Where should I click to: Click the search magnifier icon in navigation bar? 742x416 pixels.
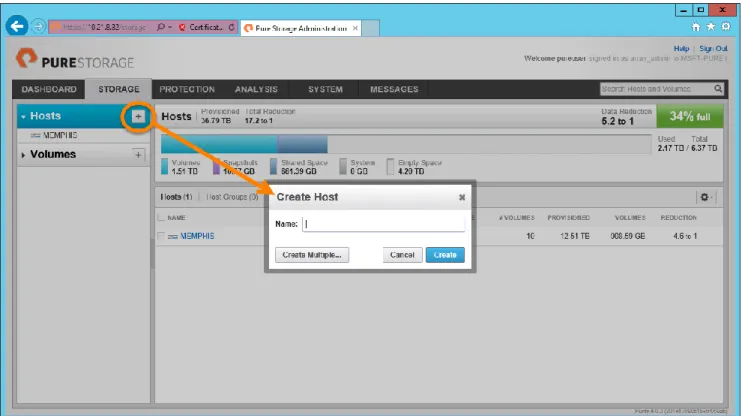coord(718,89)
